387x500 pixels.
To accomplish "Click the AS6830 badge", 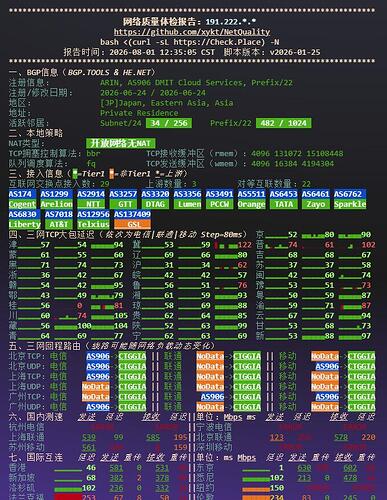I will click(x=24, y=214).
